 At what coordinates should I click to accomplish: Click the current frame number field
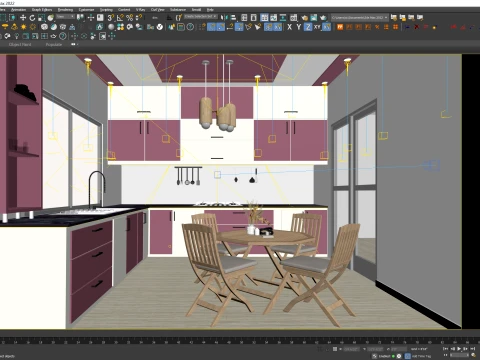(459, 356)
